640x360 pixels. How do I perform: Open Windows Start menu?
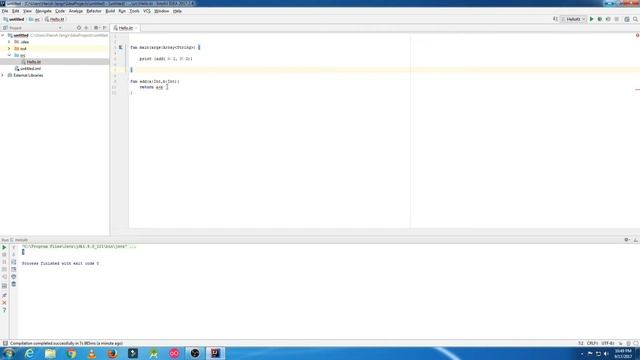[8, 353]
